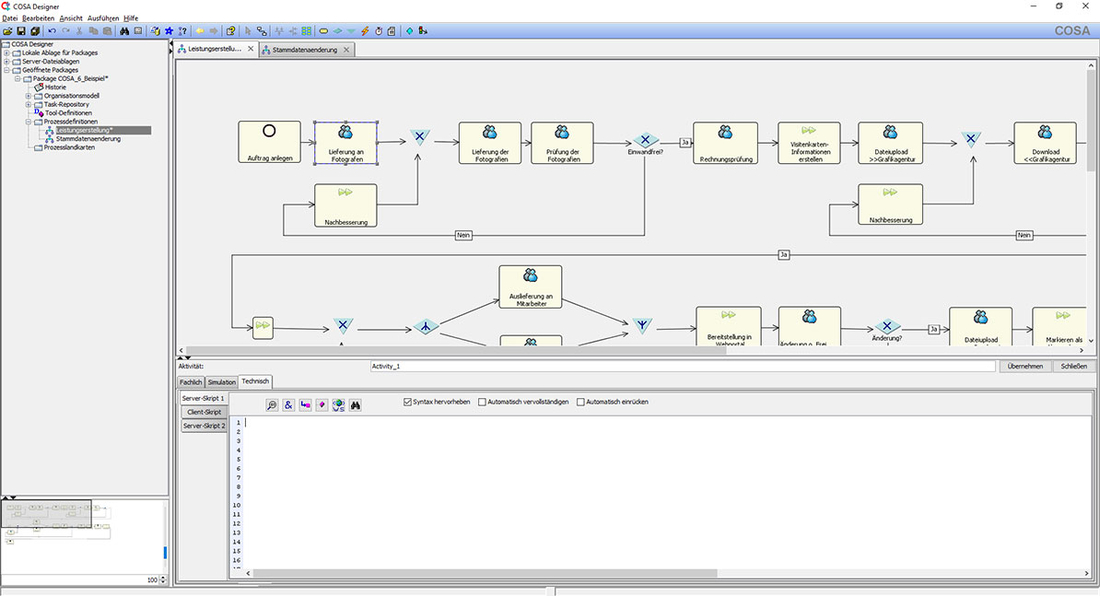This screenshot has width=1100, height=596.
Task: Expand the Task-Repository tree node
Action: click(28, 104)
